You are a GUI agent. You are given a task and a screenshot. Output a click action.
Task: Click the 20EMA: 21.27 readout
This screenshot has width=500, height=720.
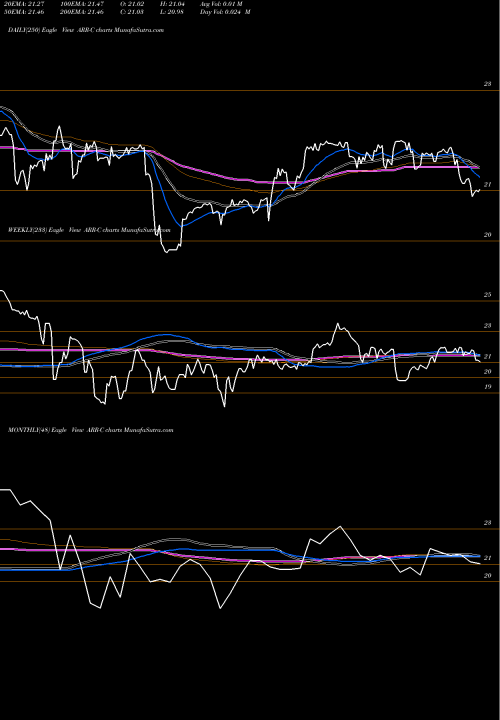(x=24, y=4)
